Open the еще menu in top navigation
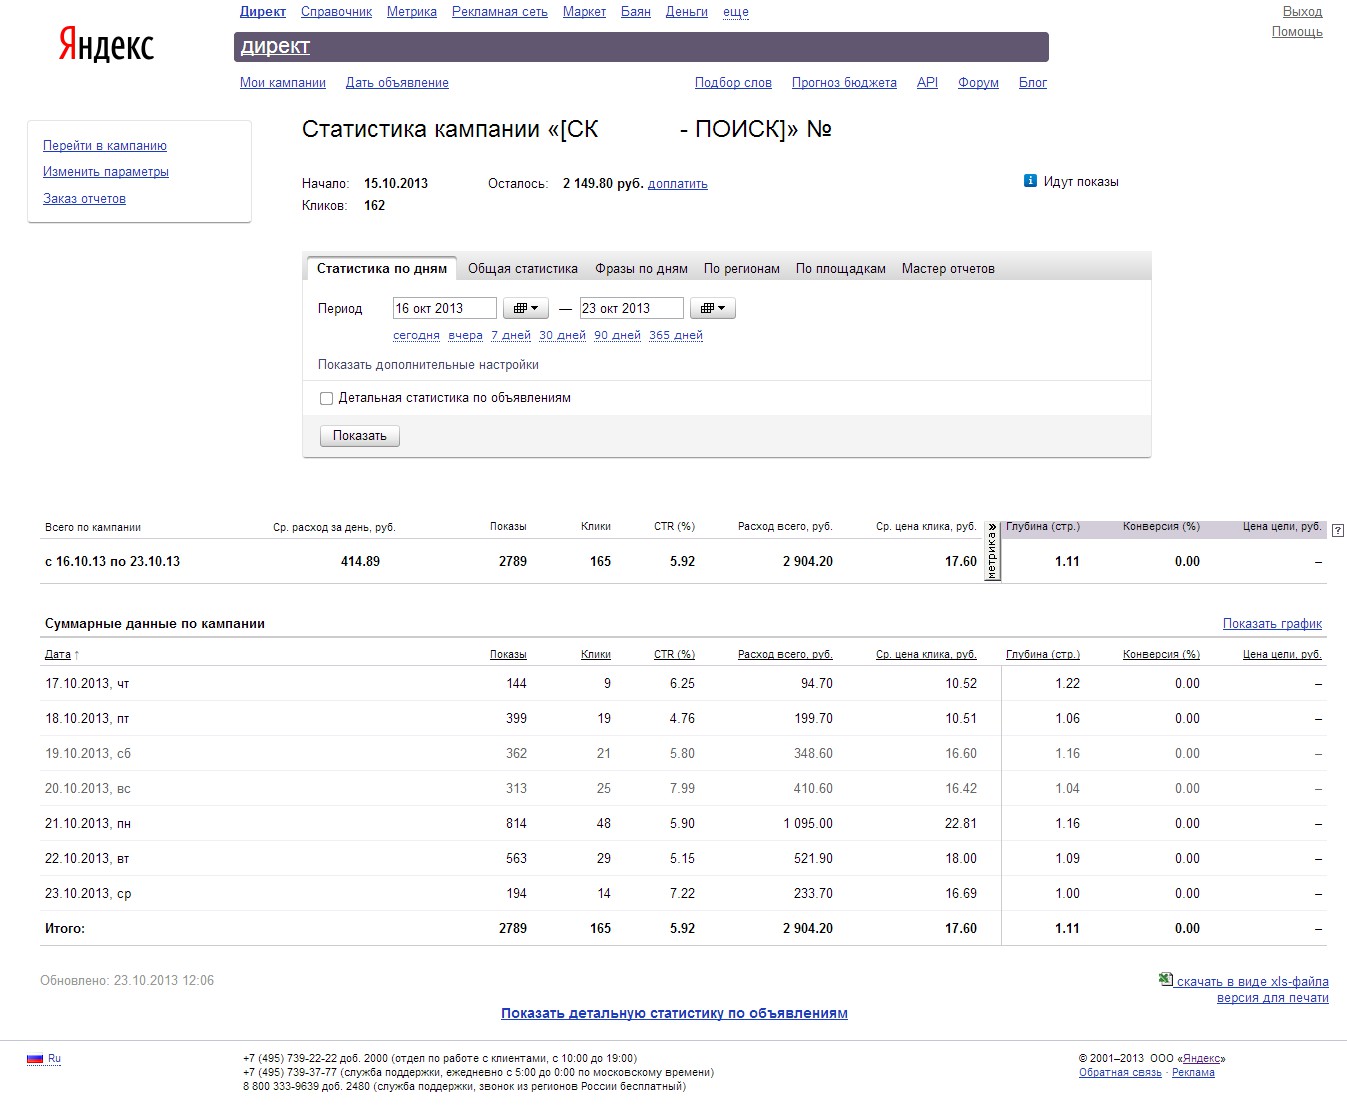This screenshot has width=1347, height=1110. click(736, 12)
